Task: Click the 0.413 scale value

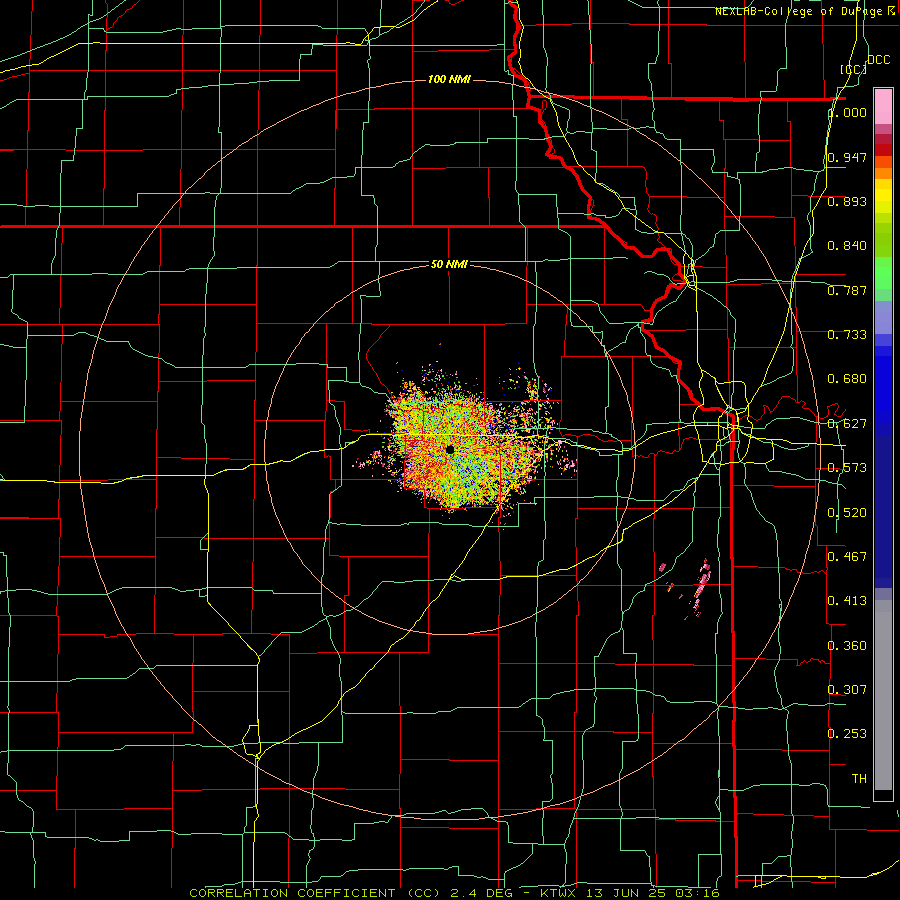Action: (847, 601)
